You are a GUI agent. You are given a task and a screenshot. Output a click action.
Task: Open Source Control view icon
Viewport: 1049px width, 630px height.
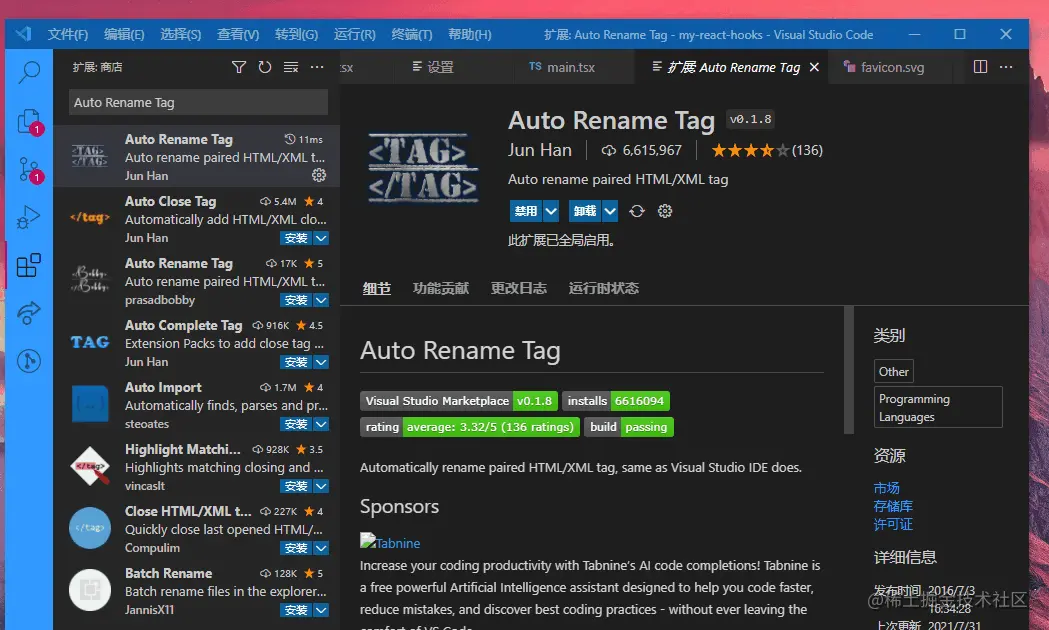point(29,170)
